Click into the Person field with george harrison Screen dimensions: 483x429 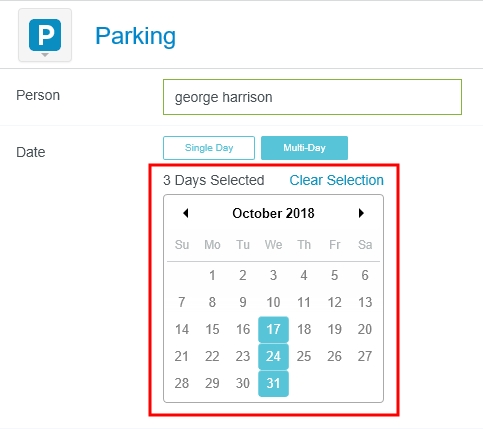pos(312,97)
